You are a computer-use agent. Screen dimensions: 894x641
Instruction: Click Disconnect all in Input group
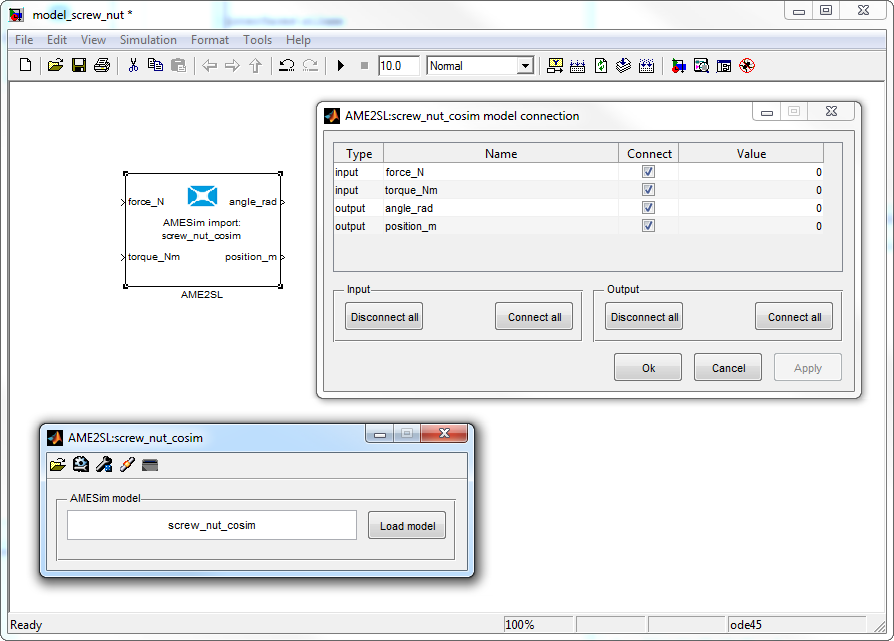384,317
